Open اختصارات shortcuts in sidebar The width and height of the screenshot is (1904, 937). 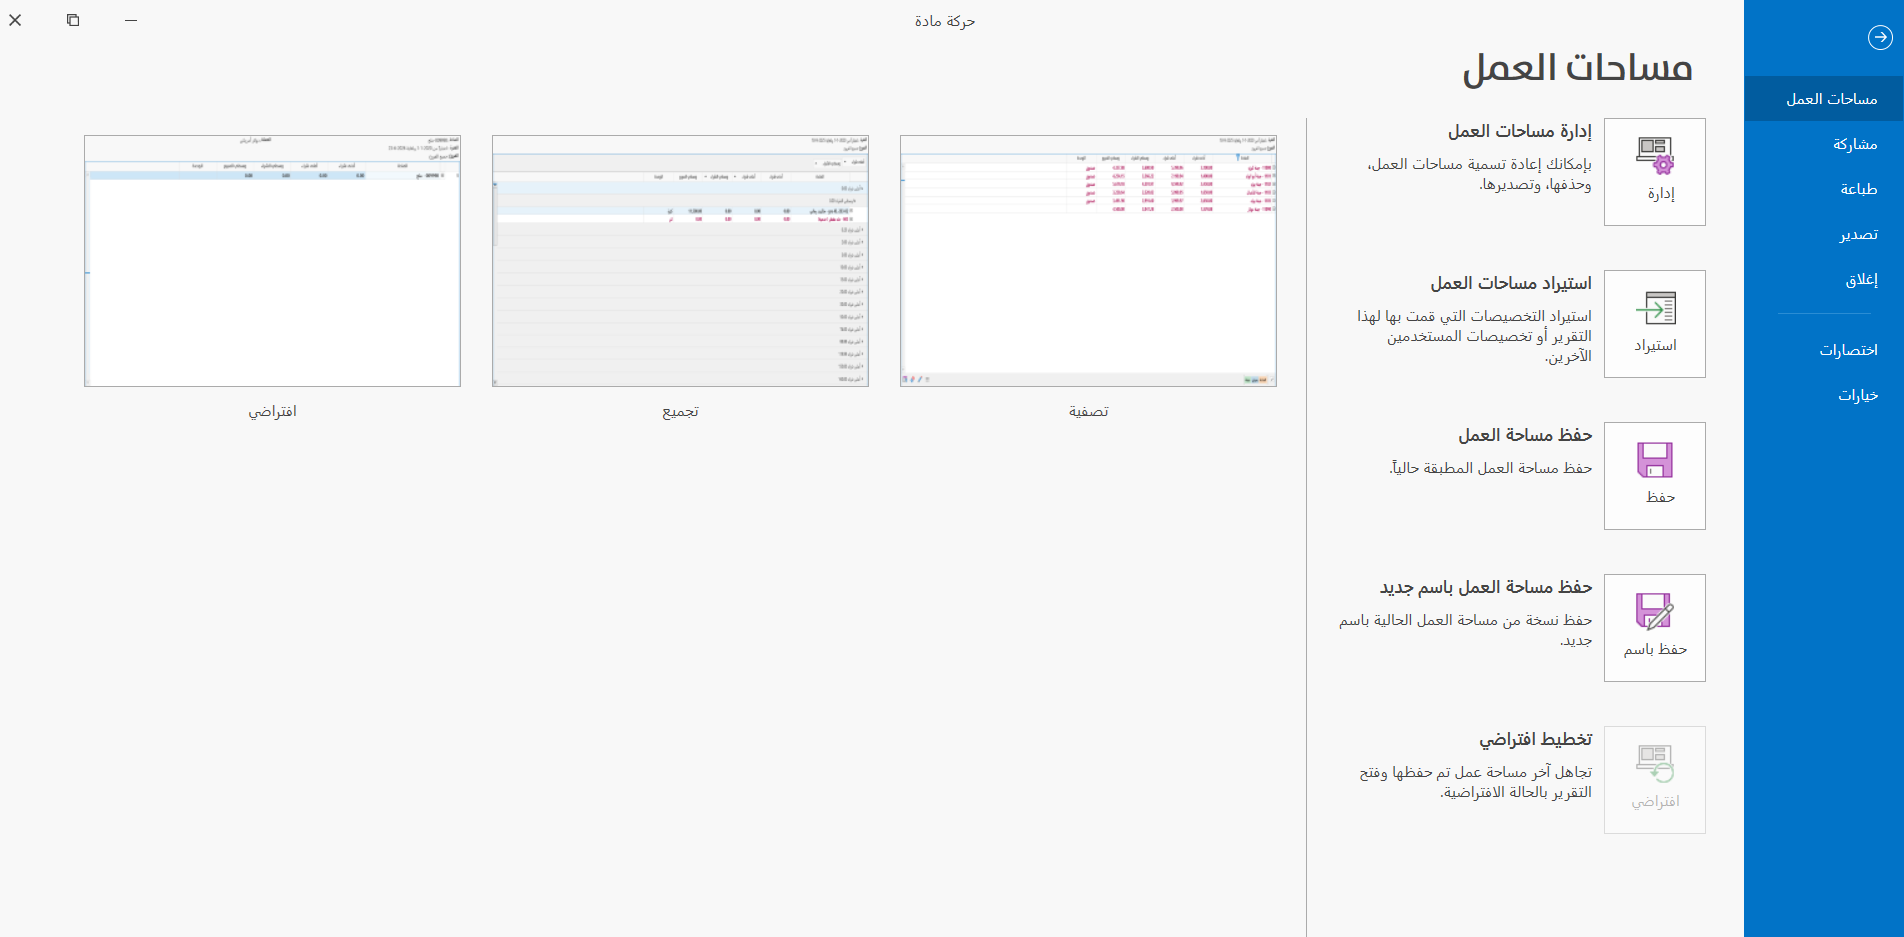pos(1824,350)
